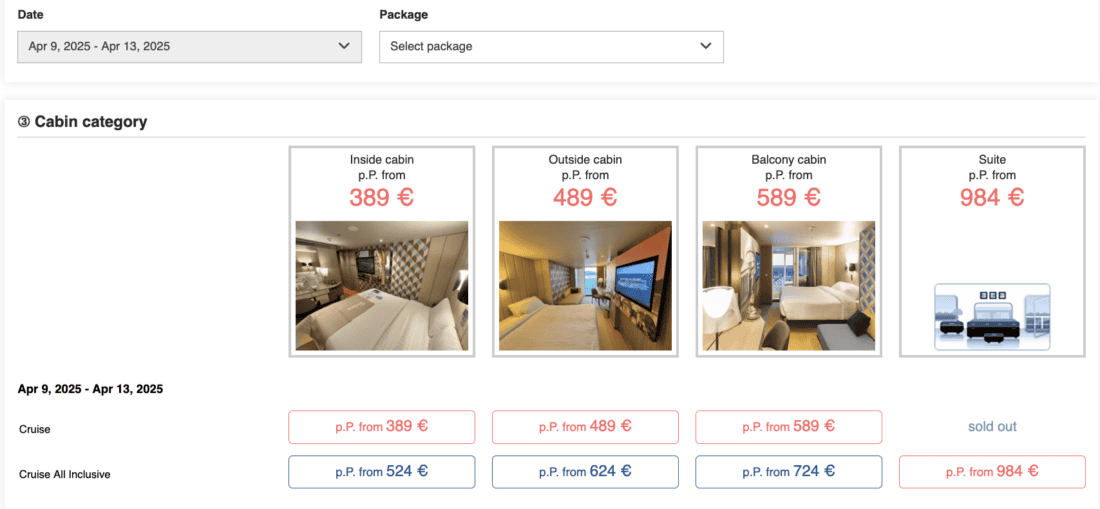Pick All Inclusive Balcony cabin from 724 €
1100x509 pixels.
[x=789, y=472]
